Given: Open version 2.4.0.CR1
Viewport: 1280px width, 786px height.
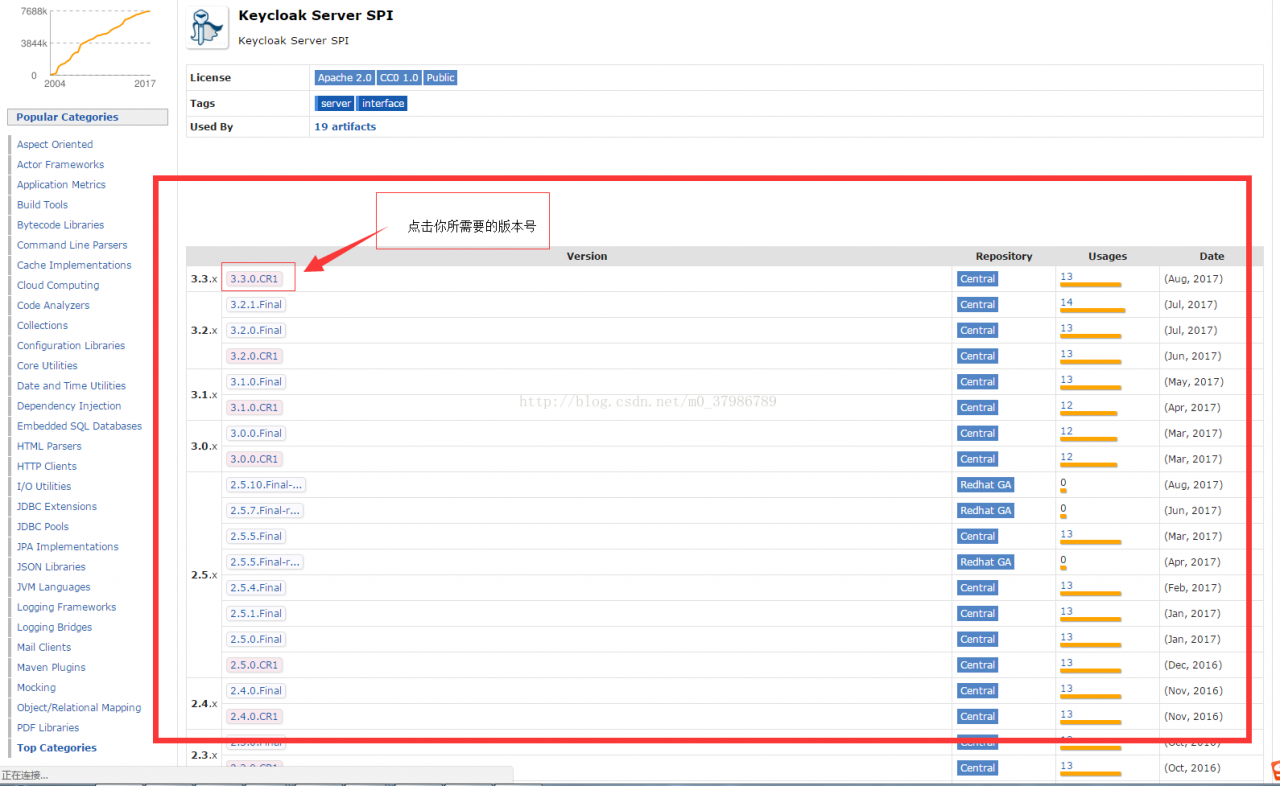Looking at the screenshot, I should (254, 717).
